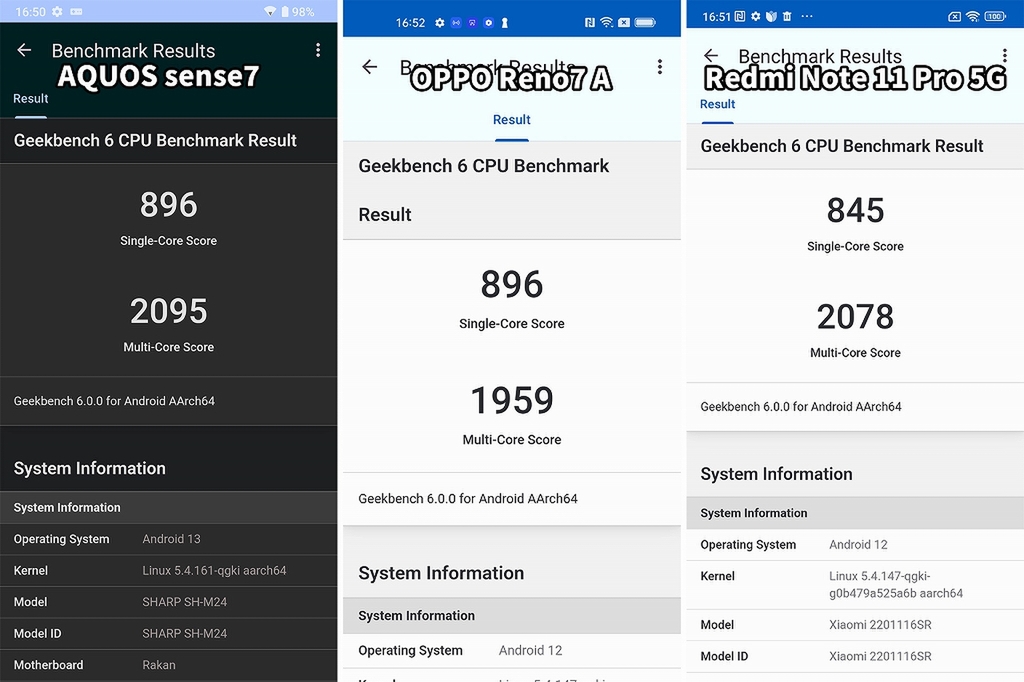Click Wi-Fi icon in Redmi status bar

point(972,16)
